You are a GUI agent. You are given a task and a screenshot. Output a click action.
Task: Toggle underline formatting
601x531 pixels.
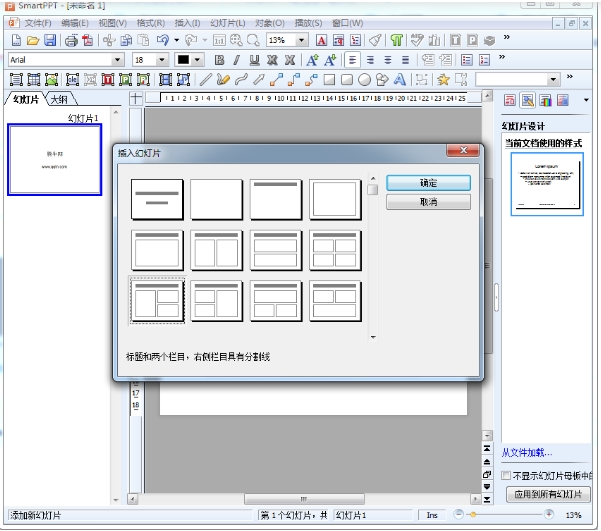pyautogui.click(x=254, y=60)
